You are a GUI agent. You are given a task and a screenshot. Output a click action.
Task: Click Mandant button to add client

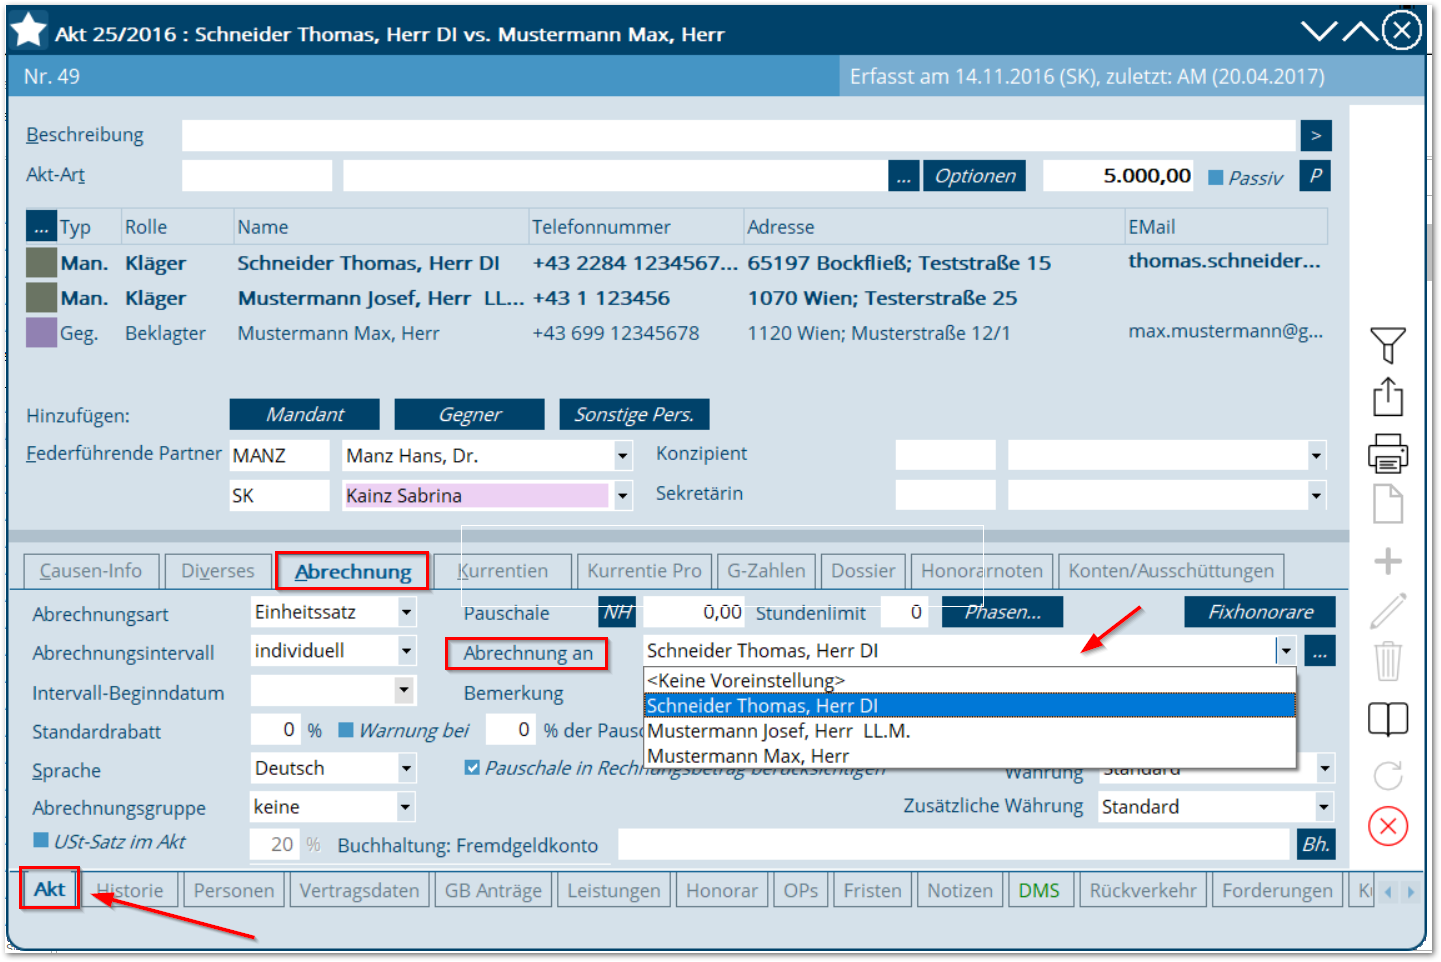(305, 414)
